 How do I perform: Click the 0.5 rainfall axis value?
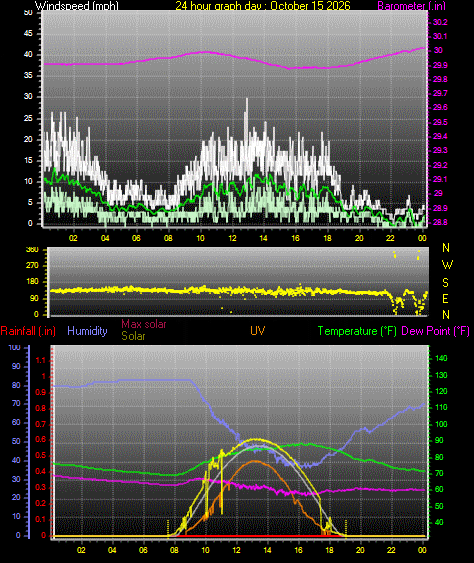pyautogui.click(x=41, y=456)
